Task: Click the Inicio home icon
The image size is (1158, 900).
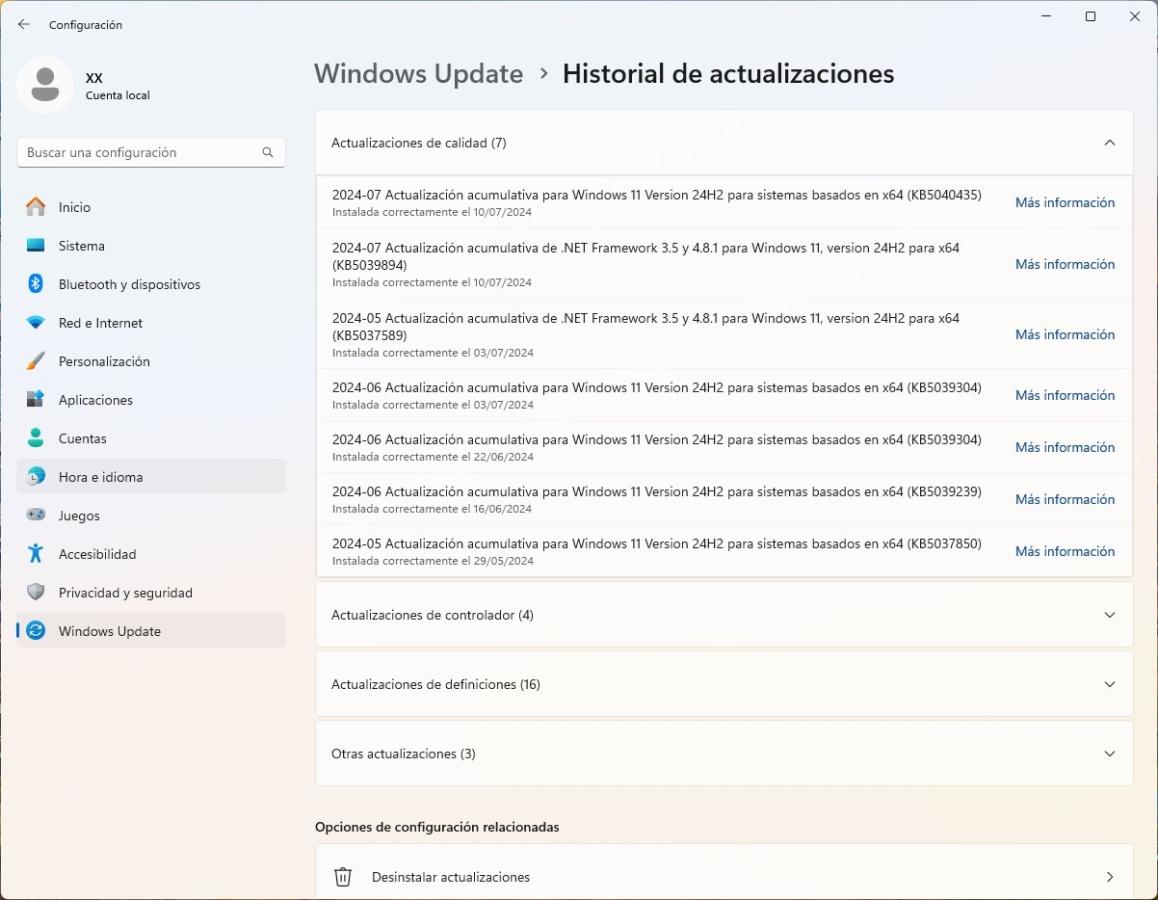Action: (35, 207)
